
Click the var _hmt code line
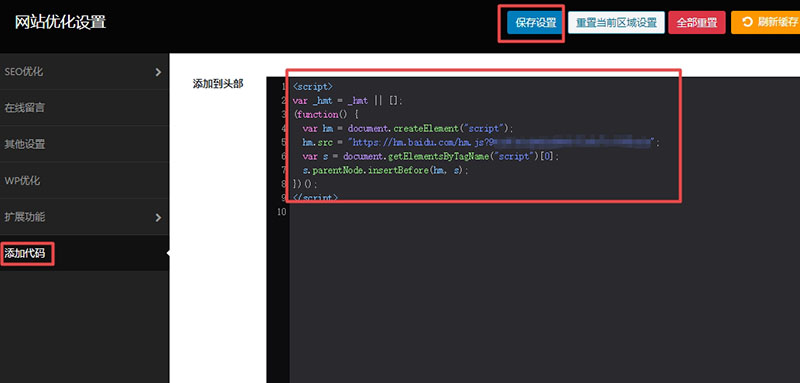tap(348, 100)
